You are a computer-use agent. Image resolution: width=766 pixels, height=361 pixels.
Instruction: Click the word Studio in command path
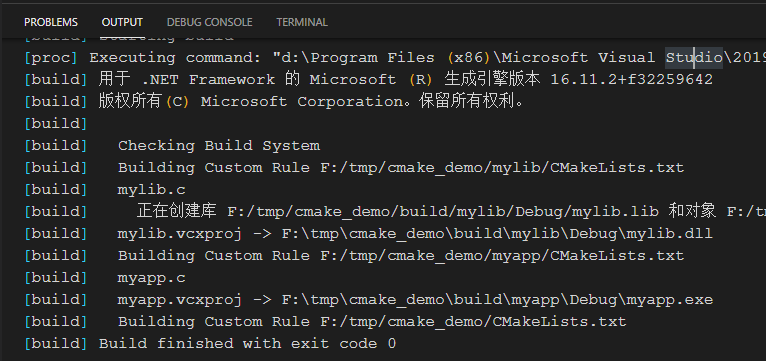pos(694,58)
